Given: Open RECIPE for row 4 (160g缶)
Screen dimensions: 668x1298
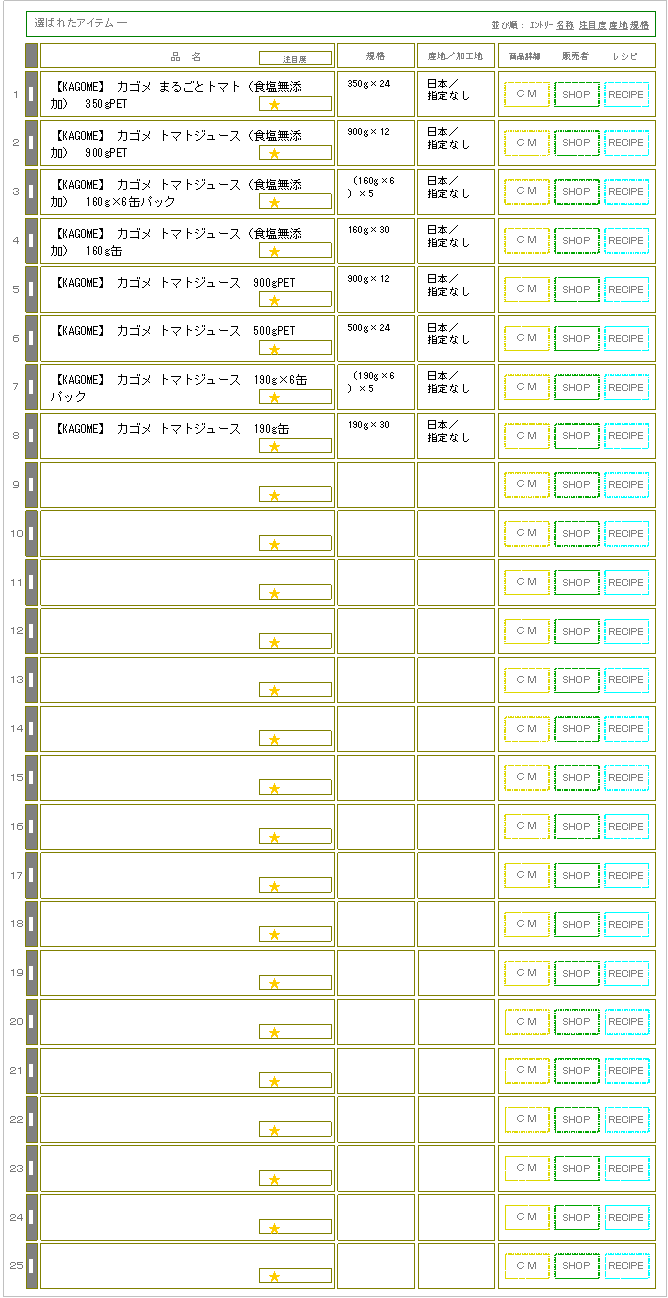Looking at the screenshot, I should pyautogui.click(x=627, y=241).
